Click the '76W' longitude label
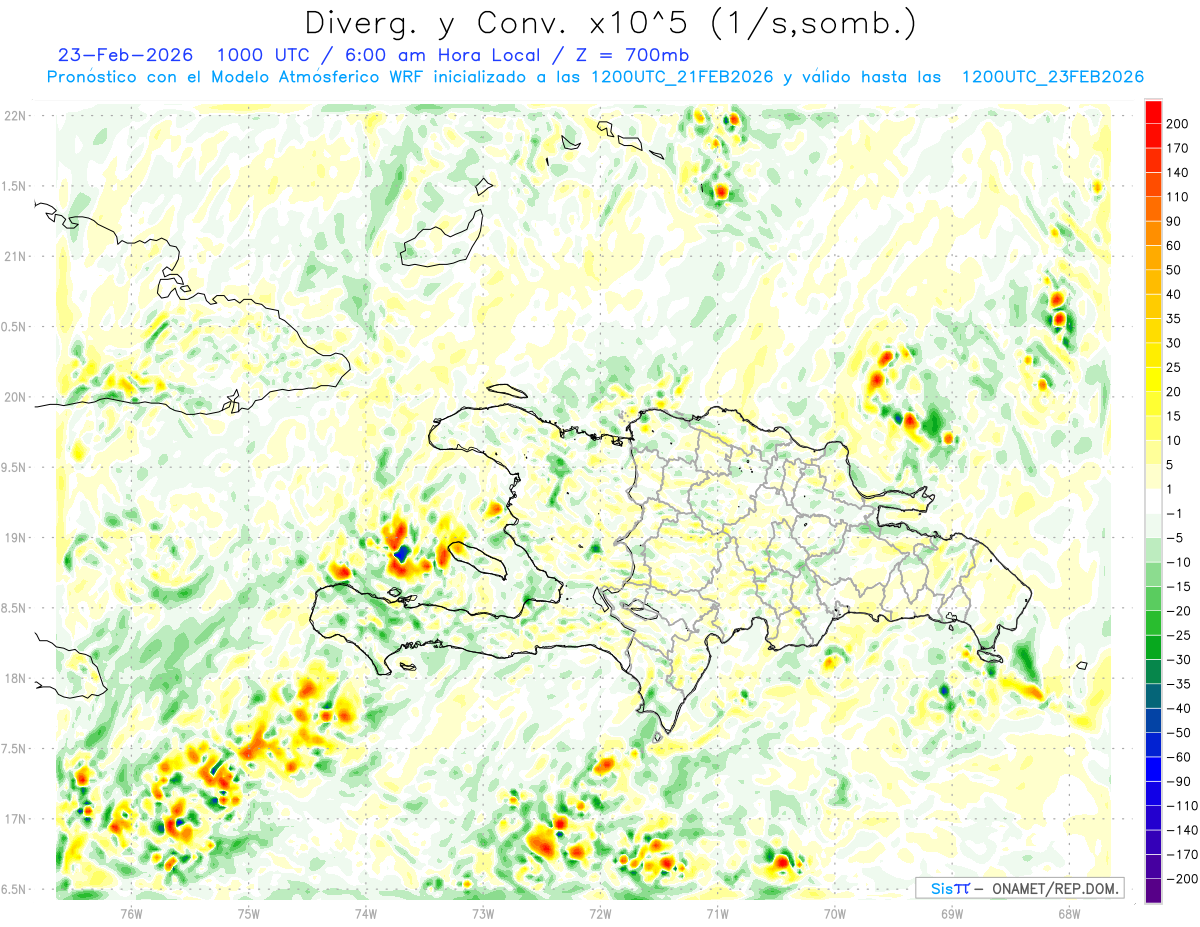 [x=131, y=912]
